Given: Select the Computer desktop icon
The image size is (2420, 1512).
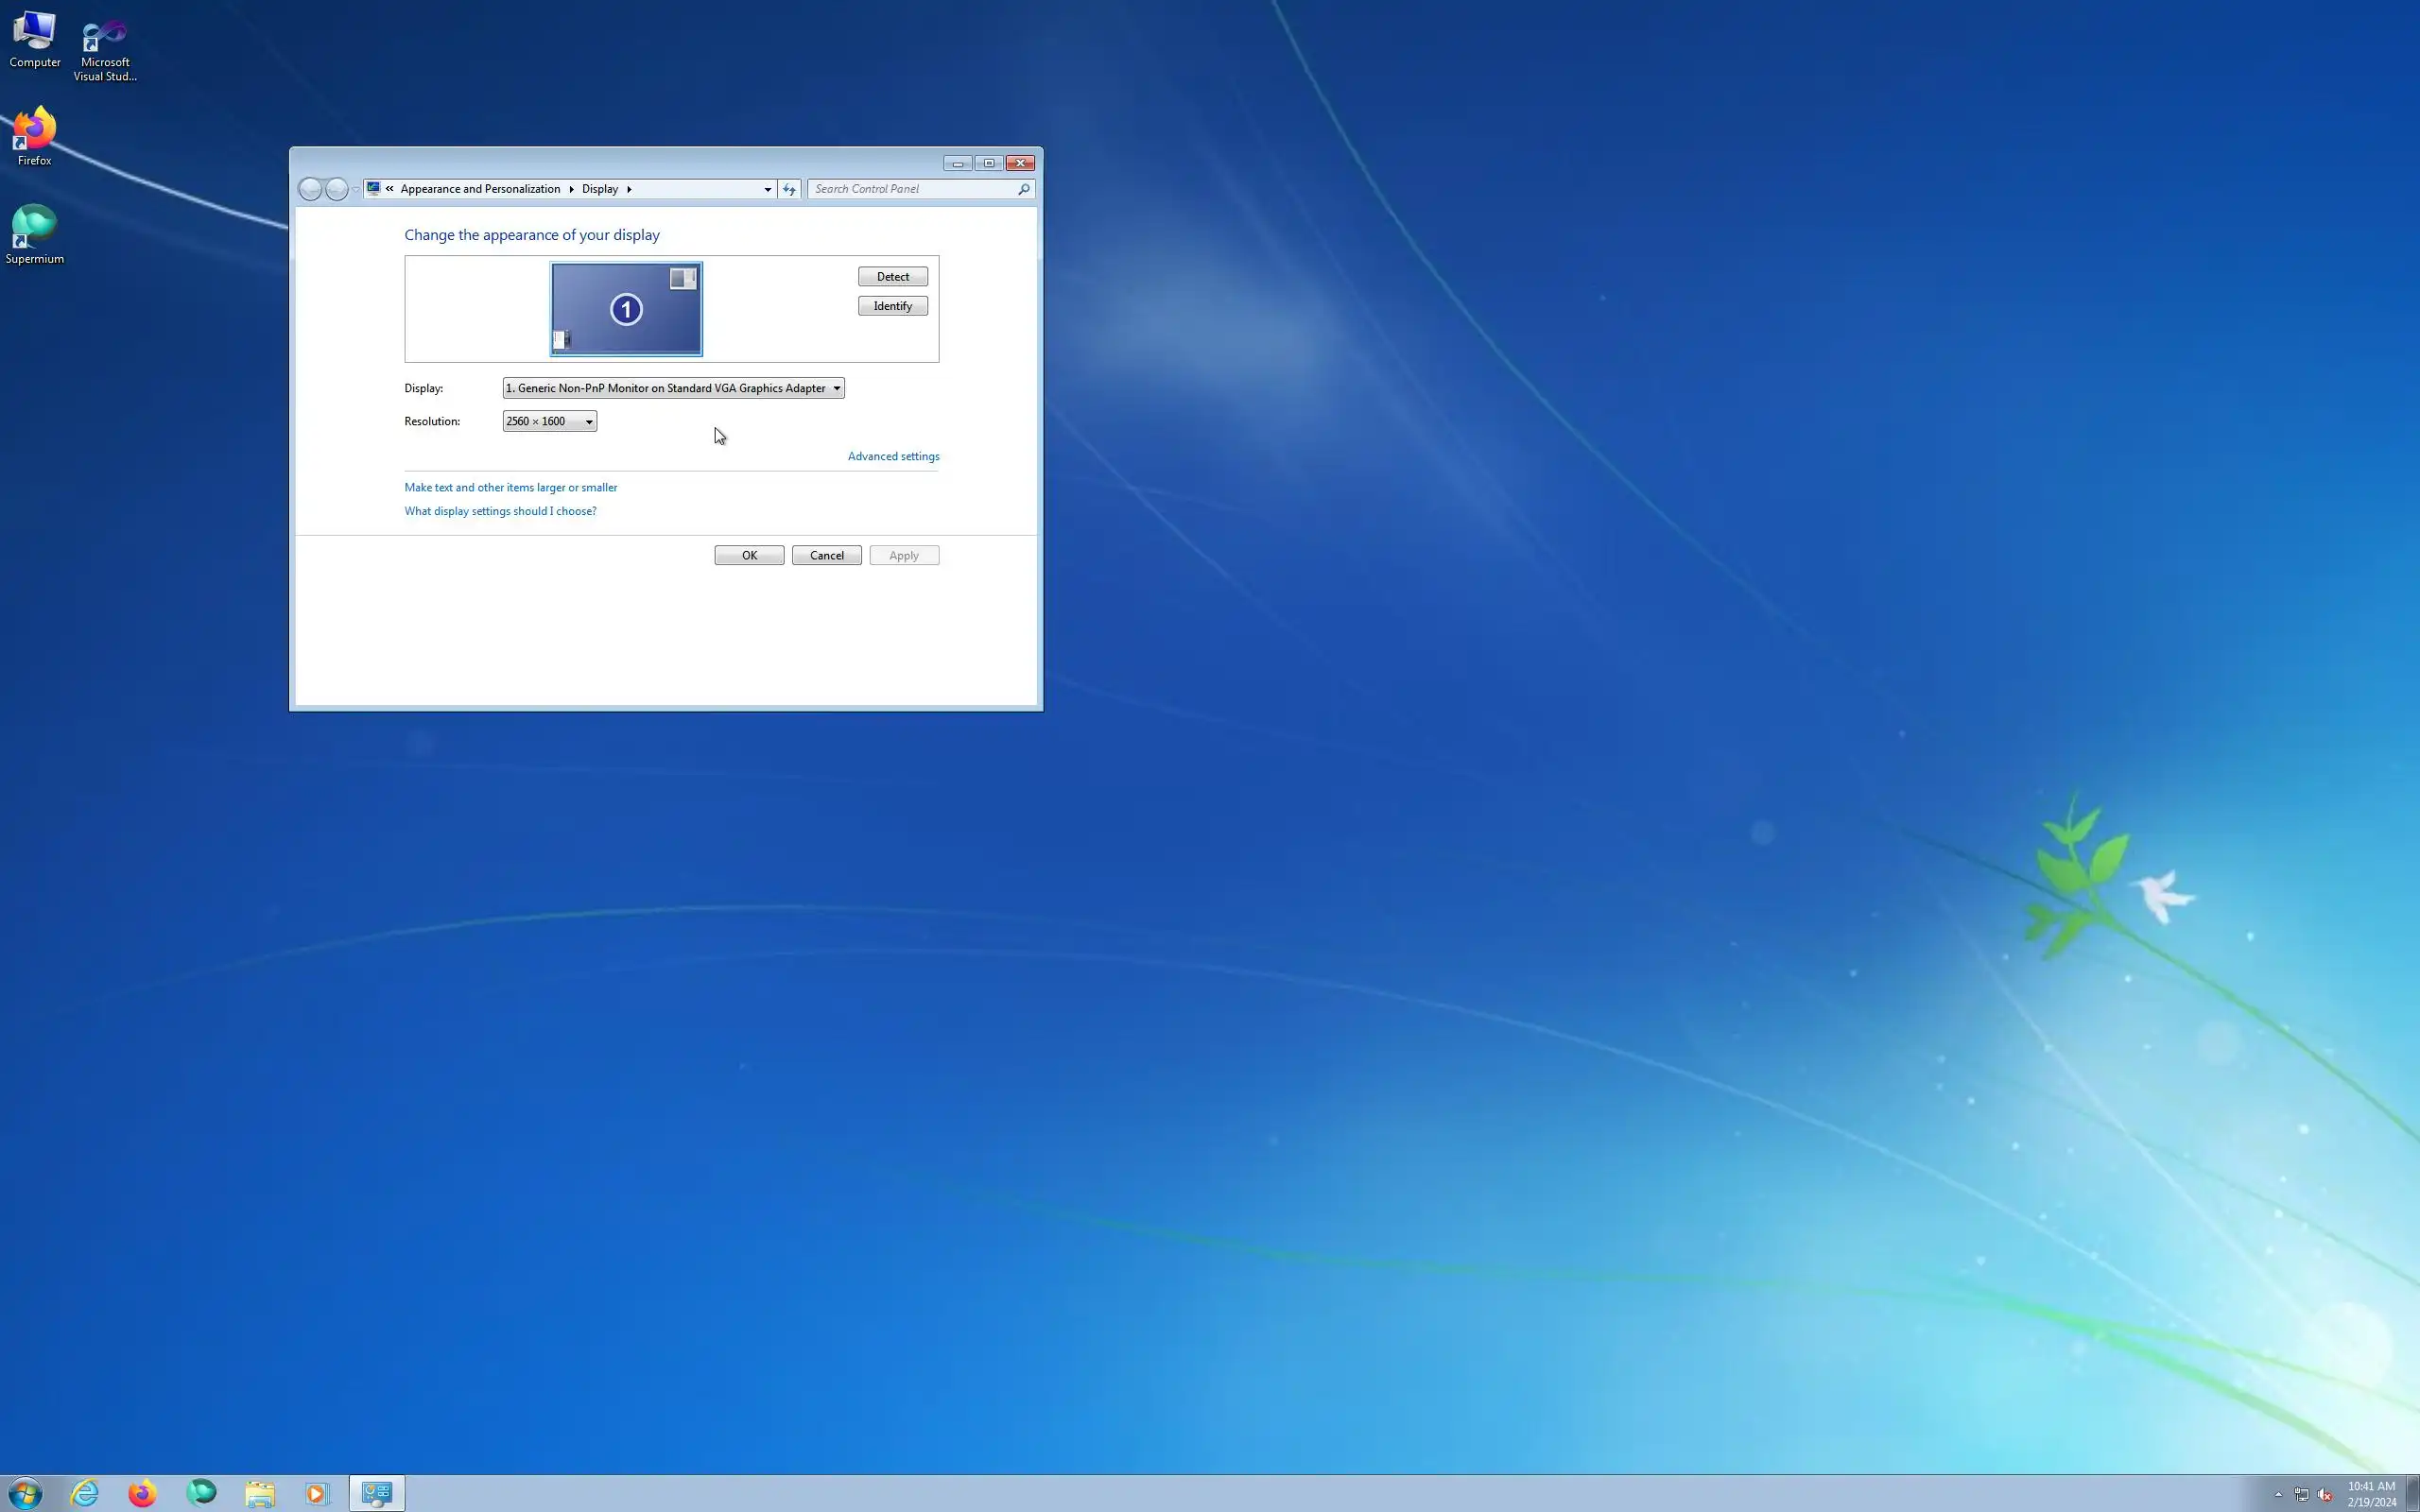Looking at the screenshot, I should point(34,38).
